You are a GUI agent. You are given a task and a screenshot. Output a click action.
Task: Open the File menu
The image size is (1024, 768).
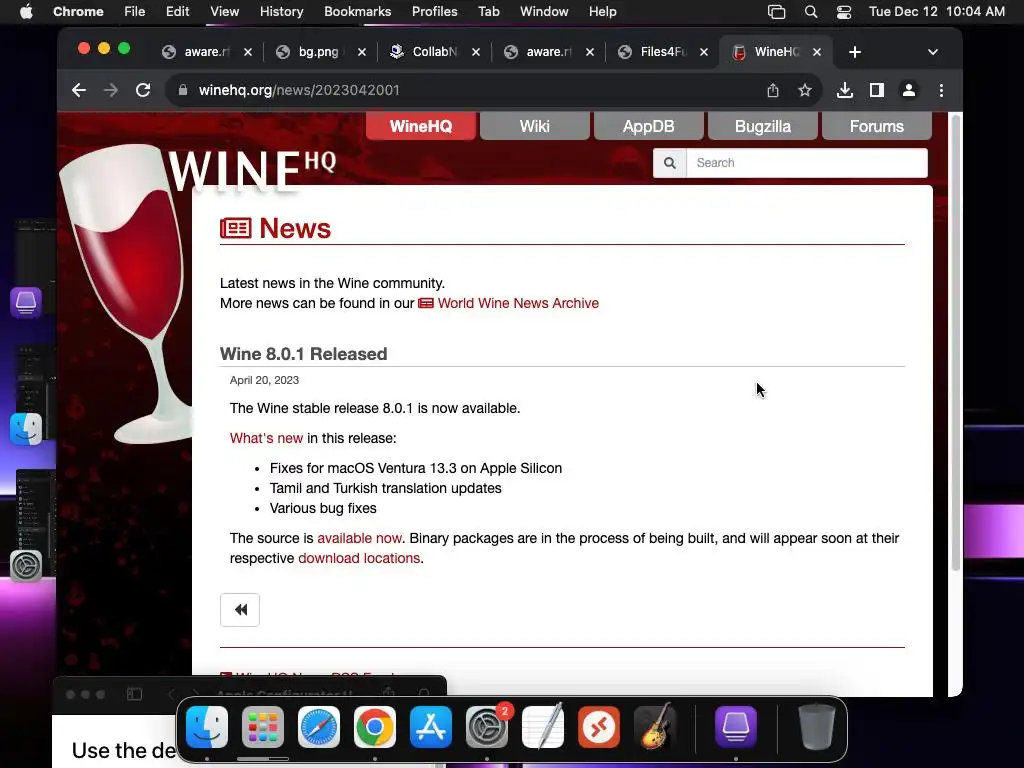[x=135, y=12]
